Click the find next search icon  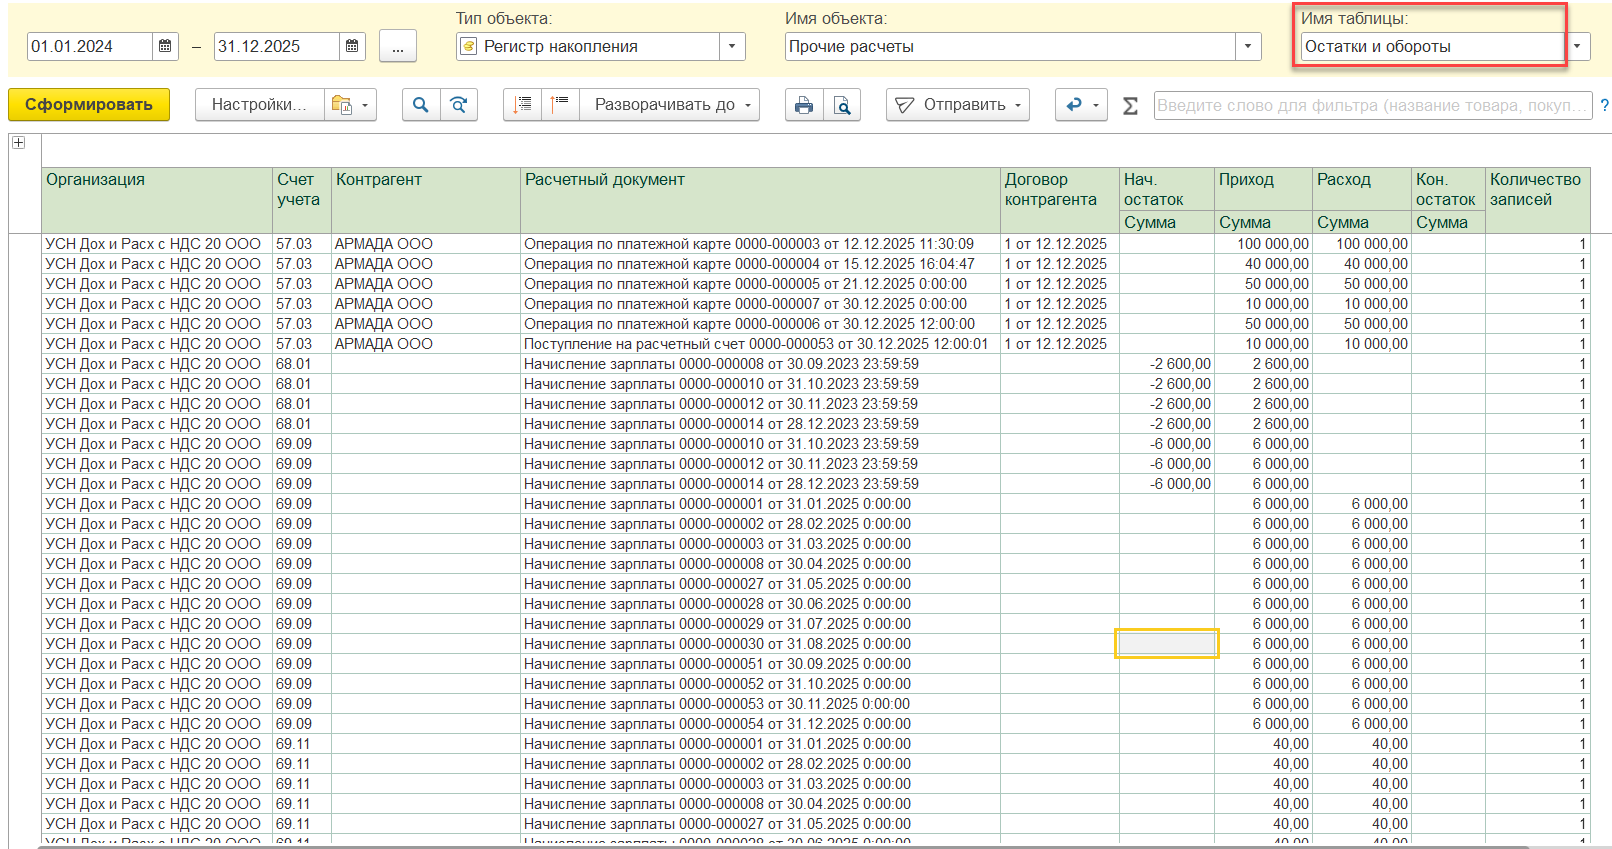coord(459,105)
